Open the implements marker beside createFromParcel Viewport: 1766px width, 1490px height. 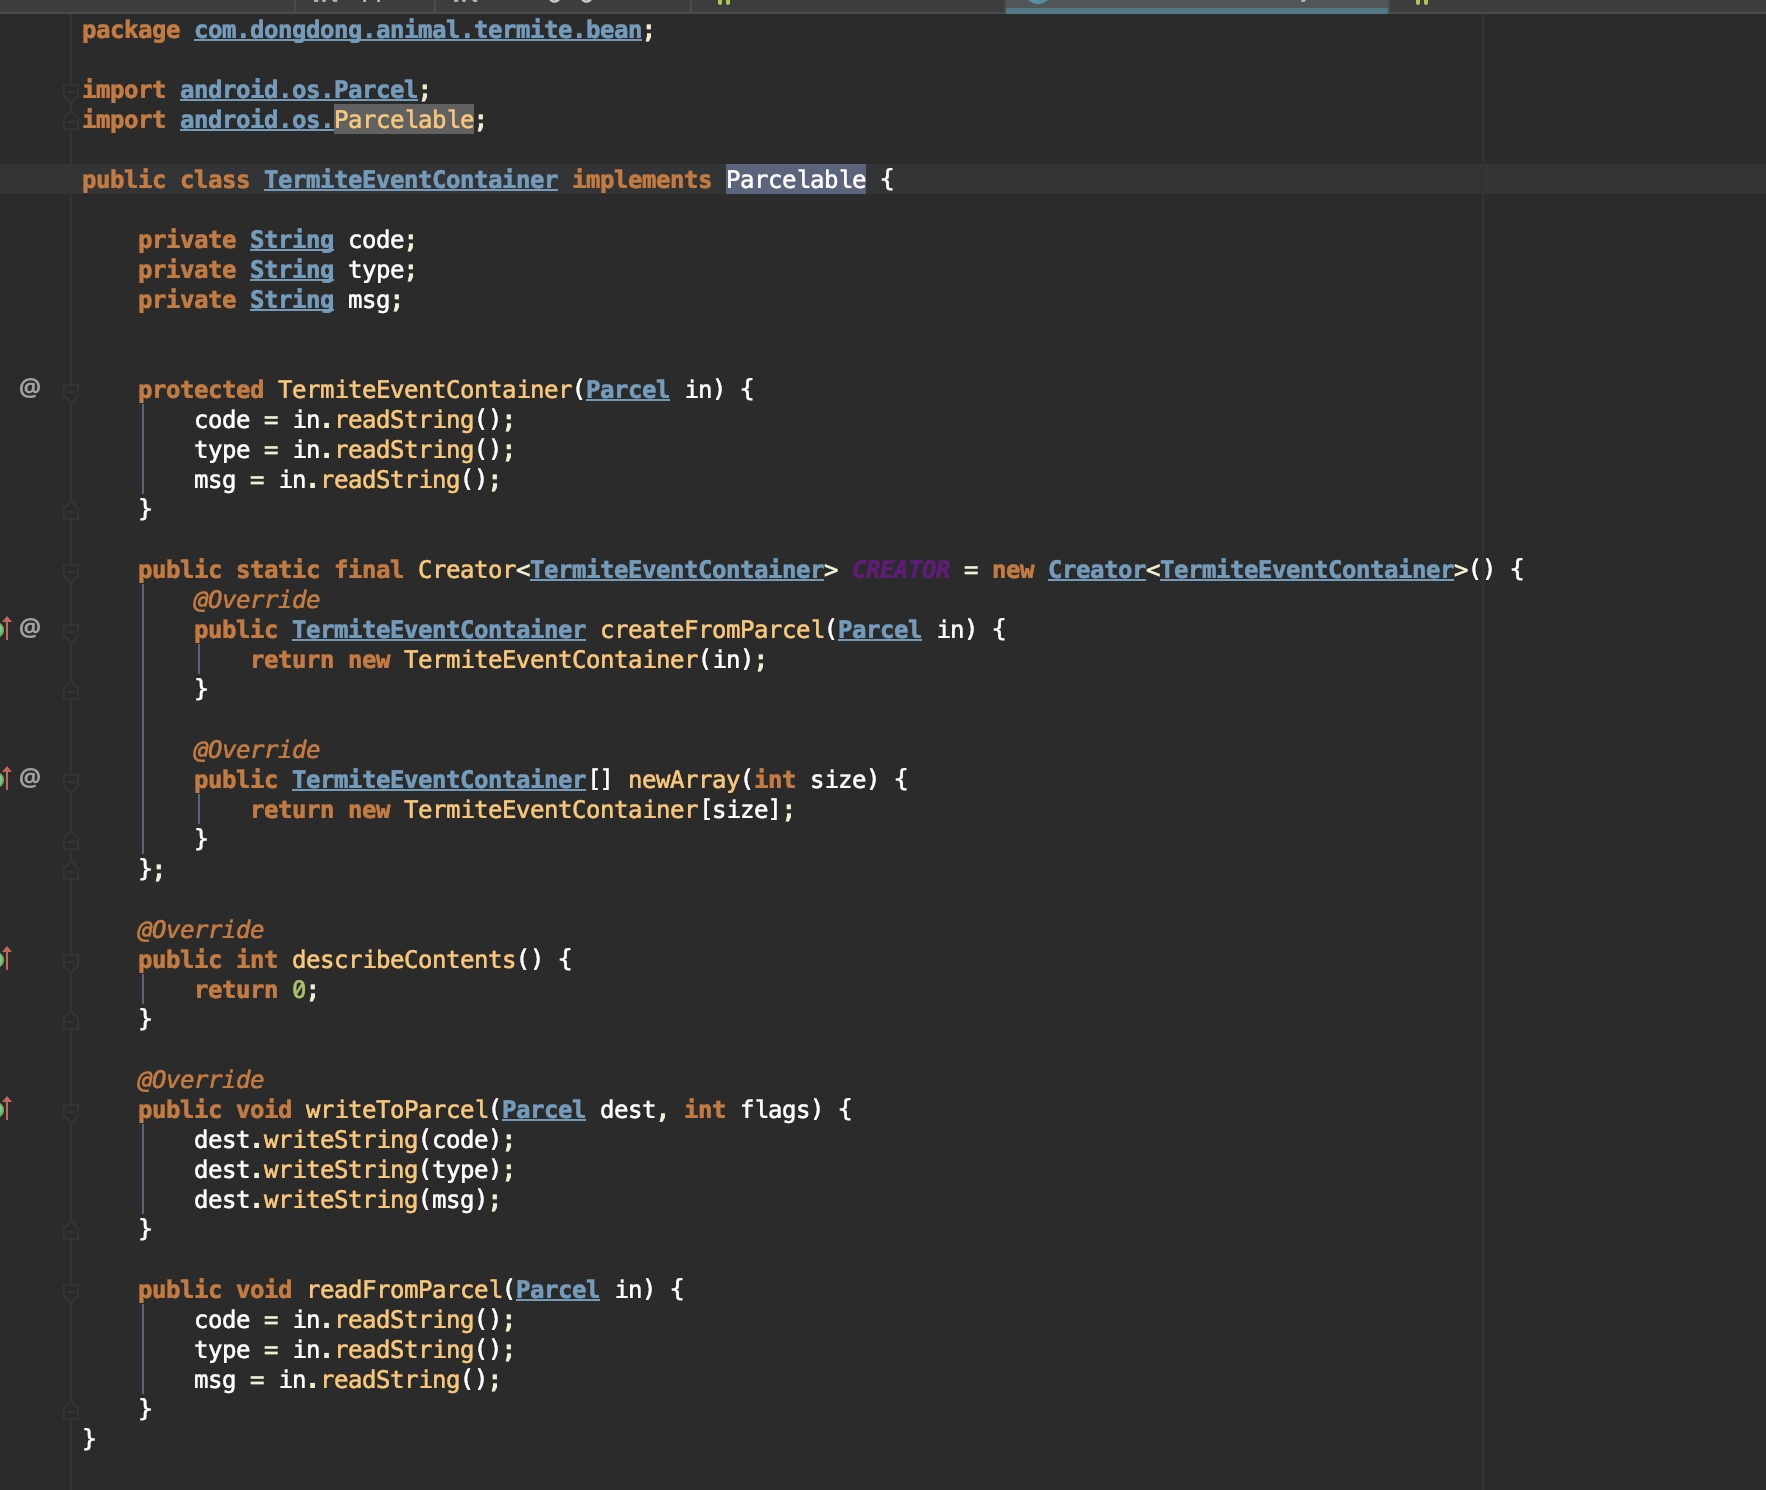pos(5,628)
